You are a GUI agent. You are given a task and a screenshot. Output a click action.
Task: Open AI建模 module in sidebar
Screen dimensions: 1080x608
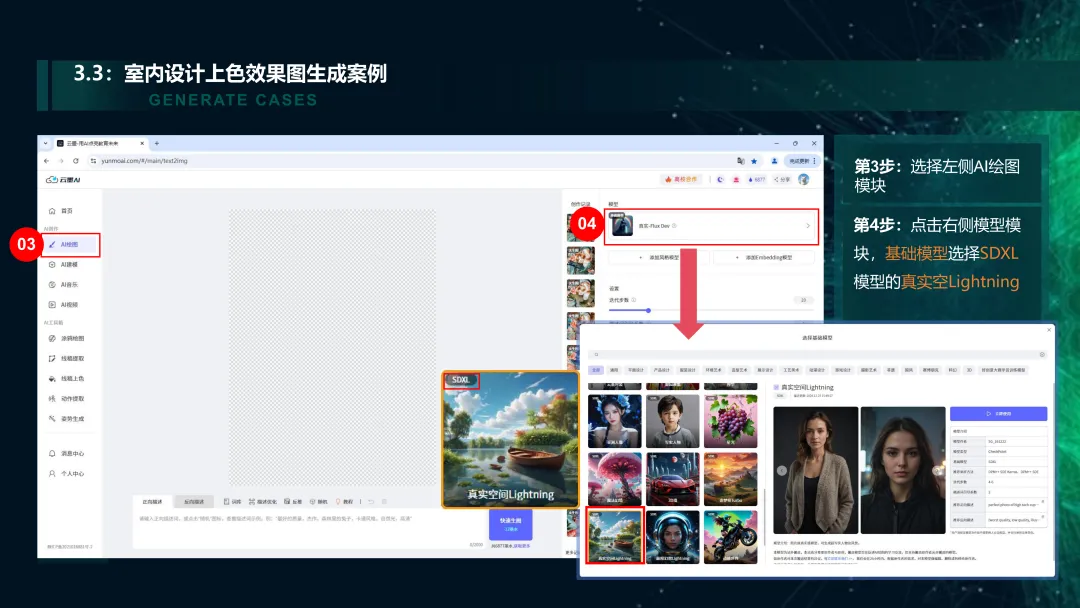(63, 264)
